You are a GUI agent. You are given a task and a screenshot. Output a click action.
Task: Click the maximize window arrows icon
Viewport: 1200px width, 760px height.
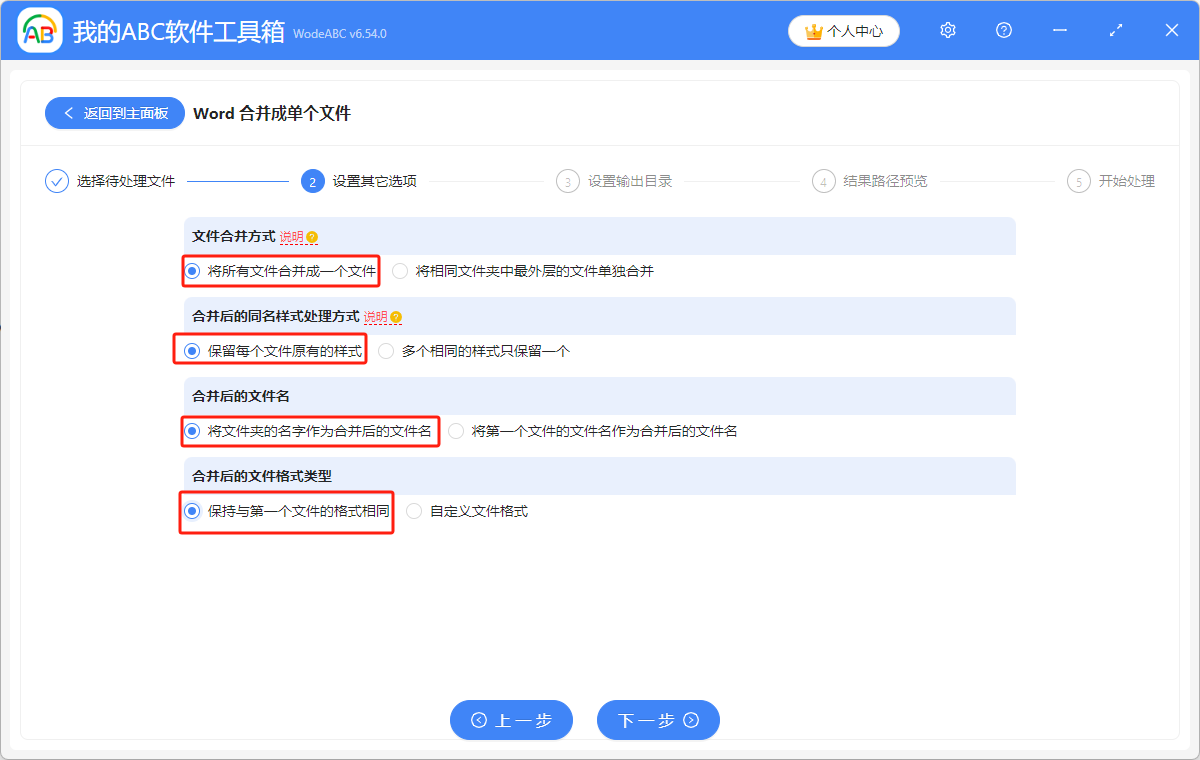tap(1116, 31)
